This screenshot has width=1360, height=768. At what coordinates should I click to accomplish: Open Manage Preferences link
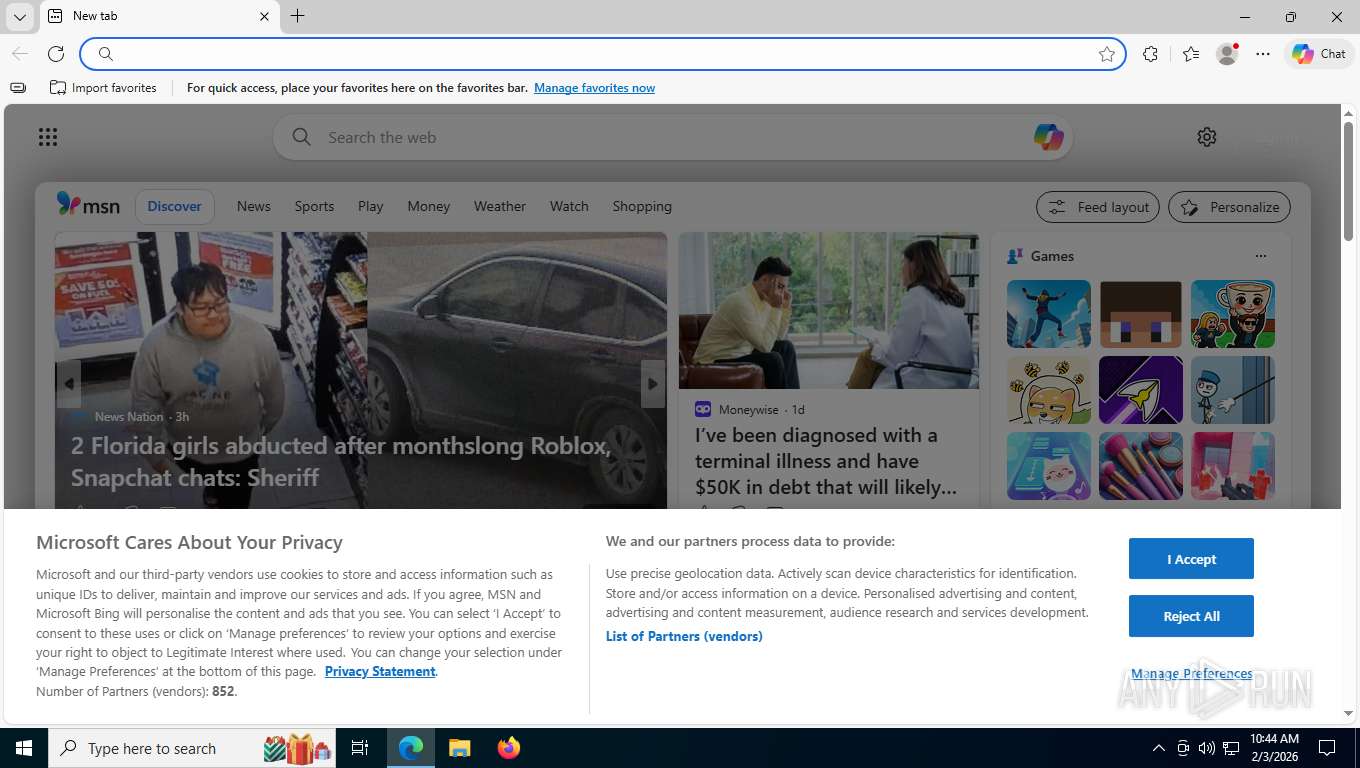pyautogui.click(x=1191, y=674)
